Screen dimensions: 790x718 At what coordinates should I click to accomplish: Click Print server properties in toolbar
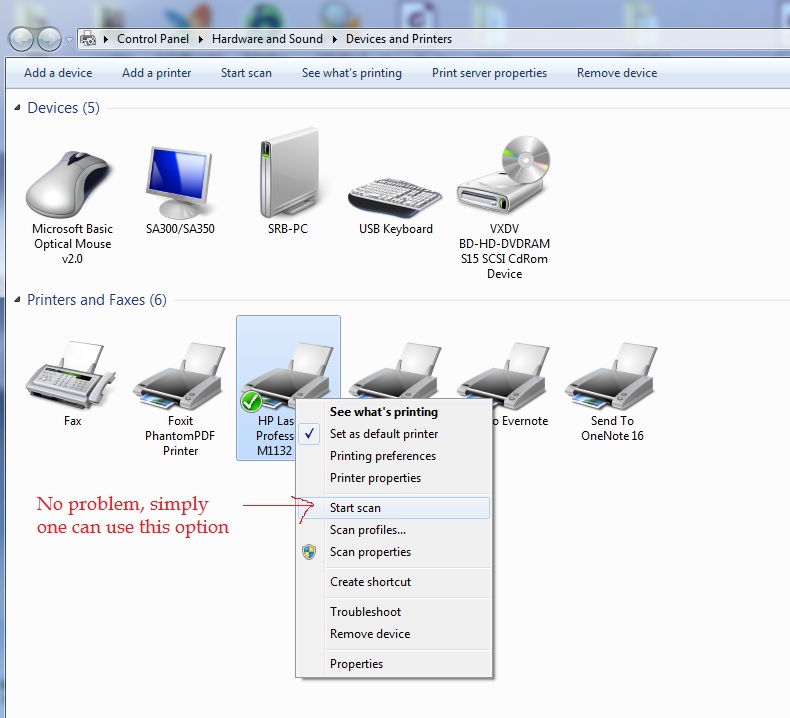[489, 73]
